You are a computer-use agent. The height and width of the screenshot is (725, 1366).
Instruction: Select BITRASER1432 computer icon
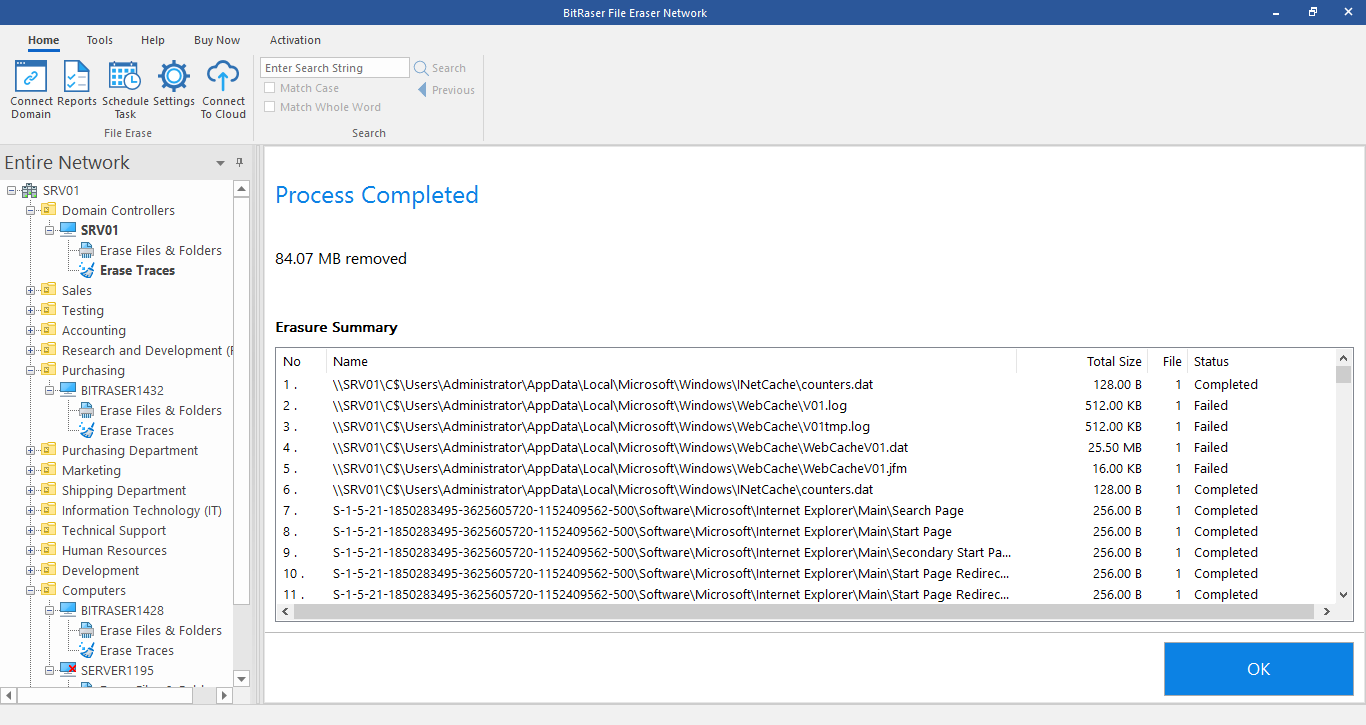[68, 390]
